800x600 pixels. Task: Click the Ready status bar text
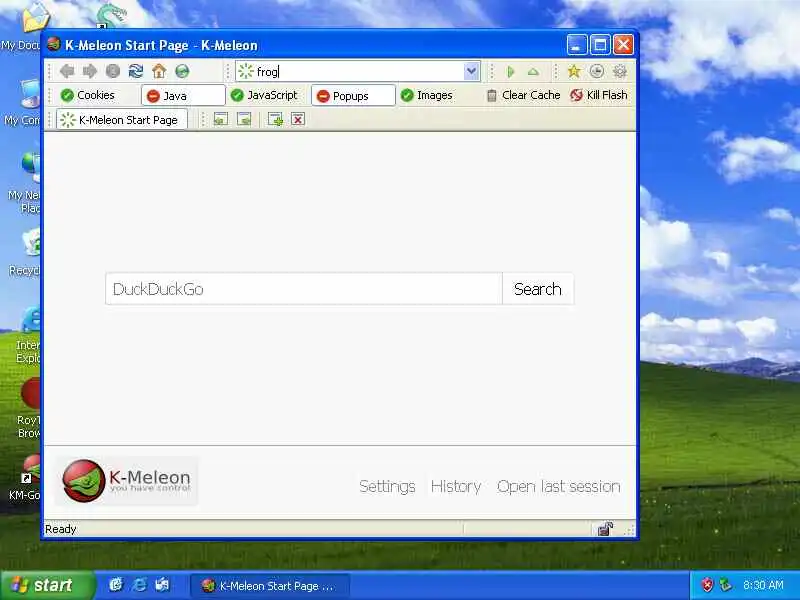tap(60, 529)
